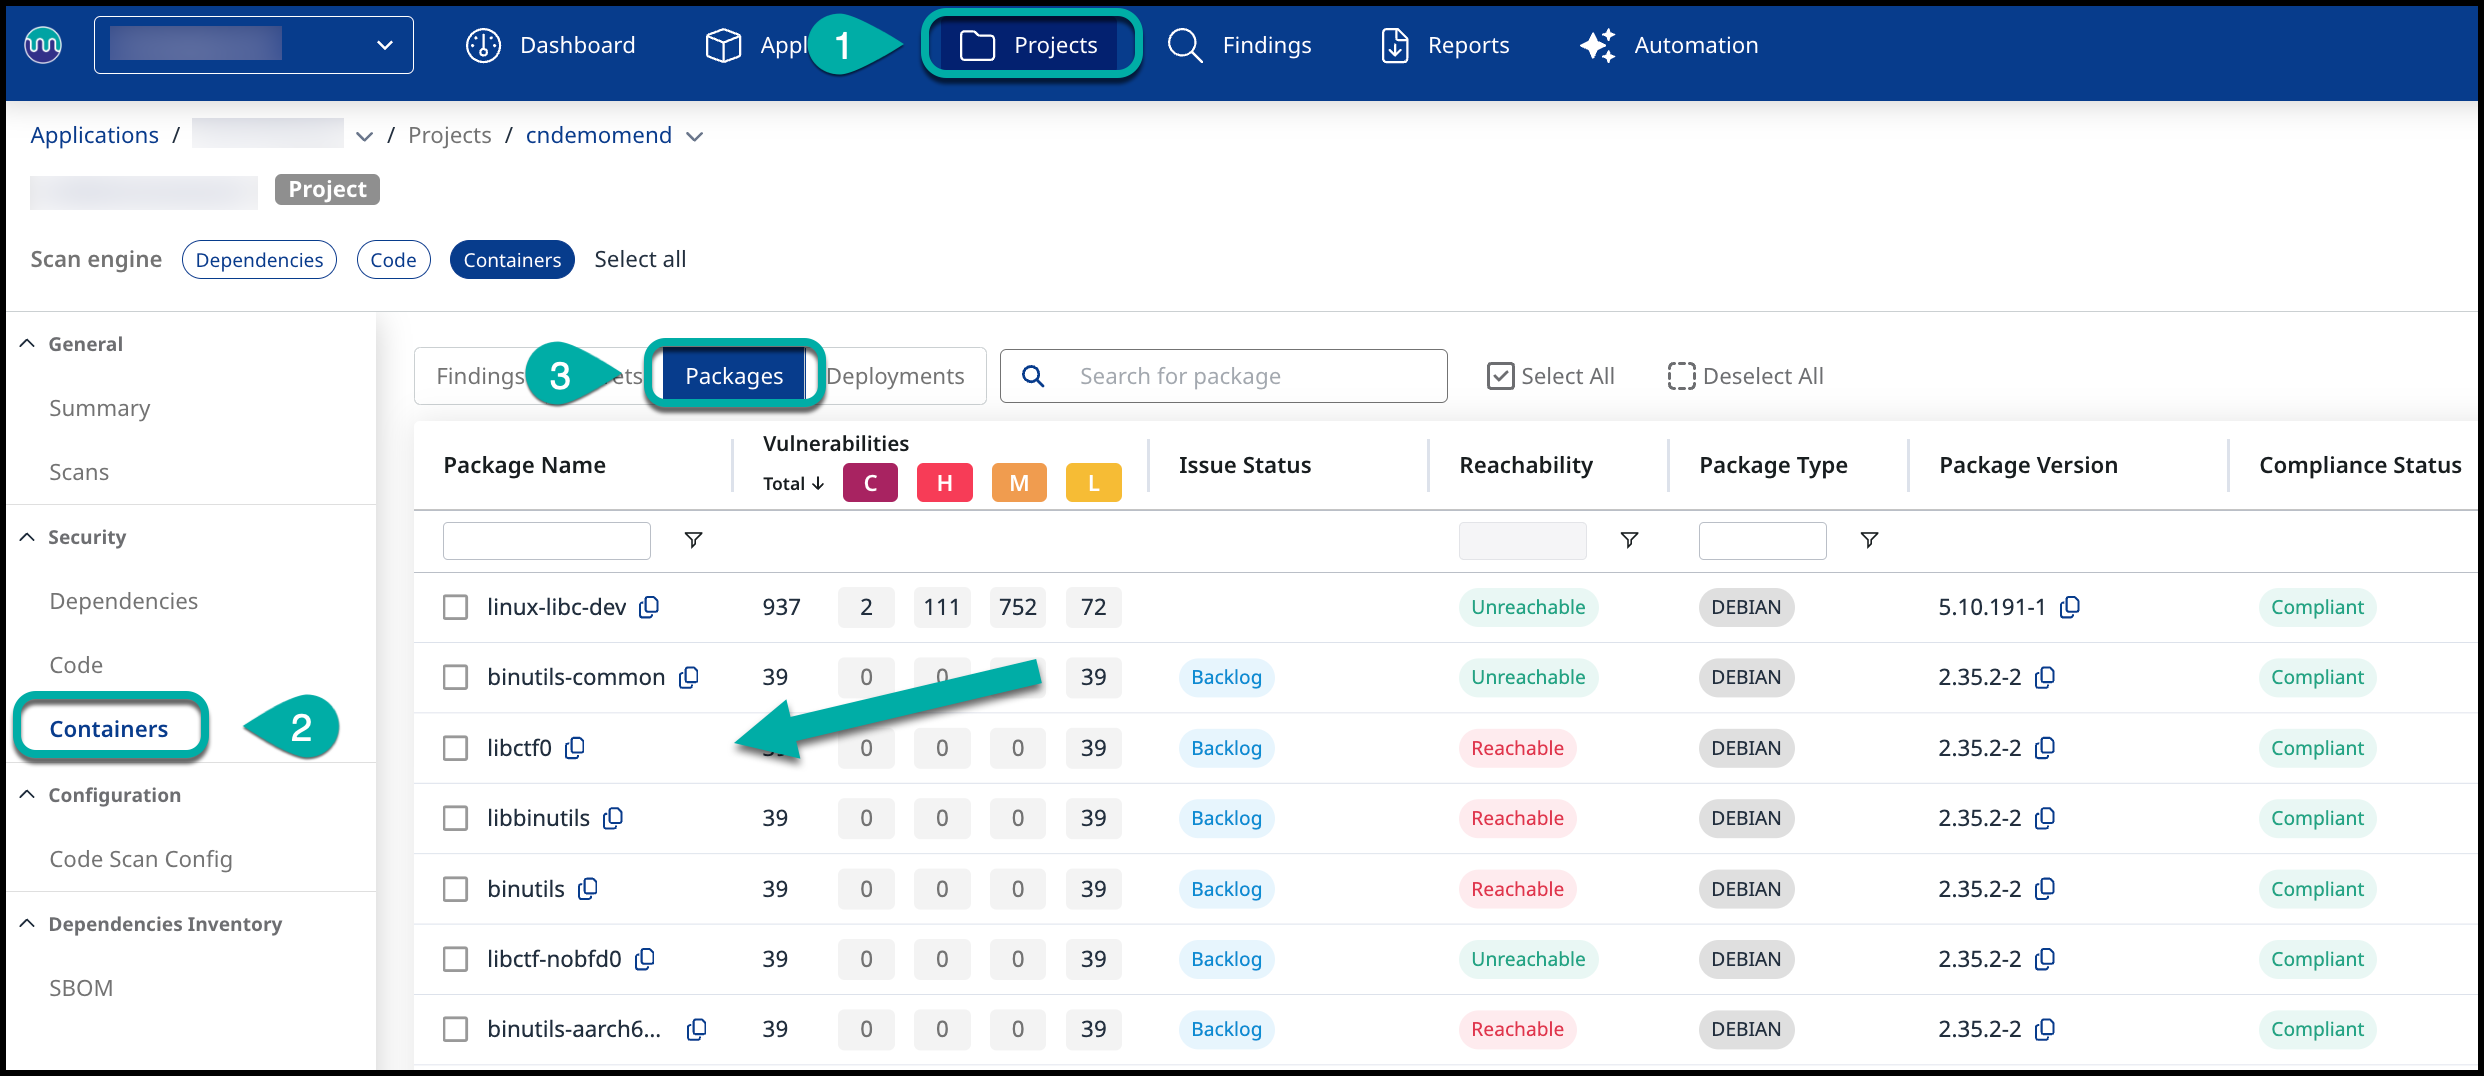Click the Mend logo icon
This screenshot has width=2484, height=1076.
[43, 45]
